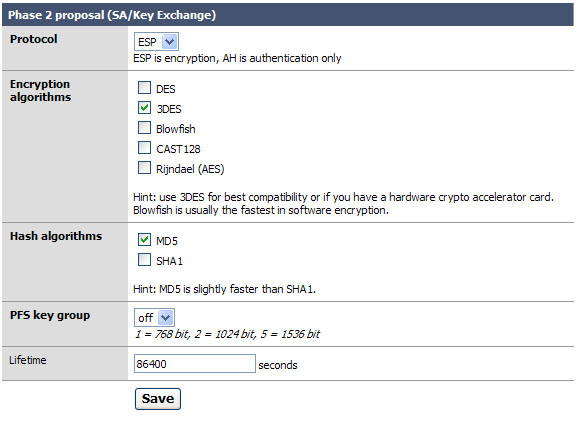Click the PFS bit size description text

tap(227, 334)
